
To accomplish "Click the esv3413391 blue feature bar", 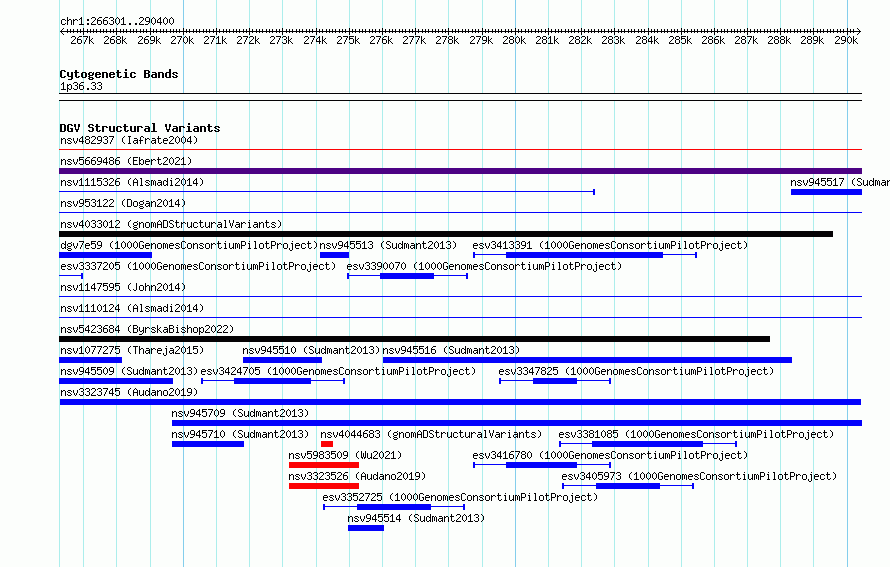I will click(585, 255).
